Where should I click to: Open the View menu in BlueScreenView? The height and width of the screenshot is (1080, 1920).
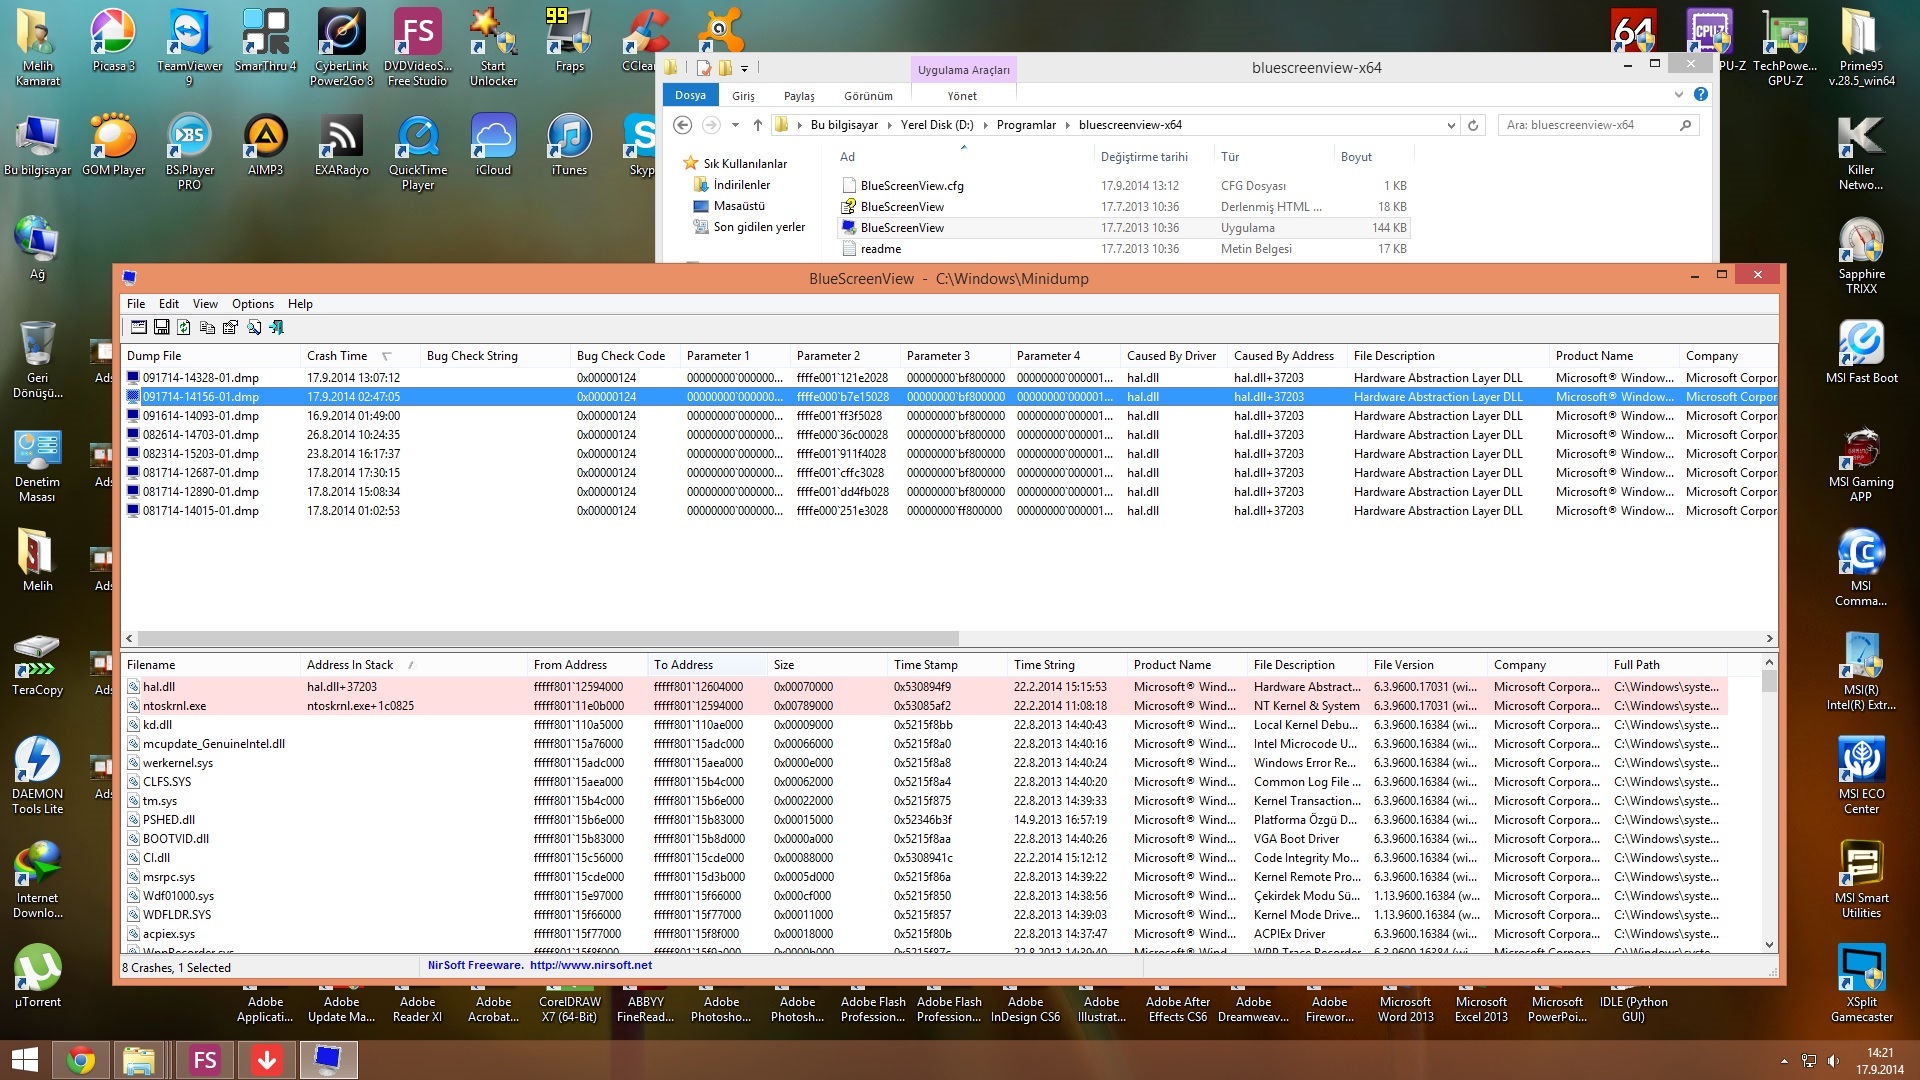pyautogui.click(x=205, y=304)
